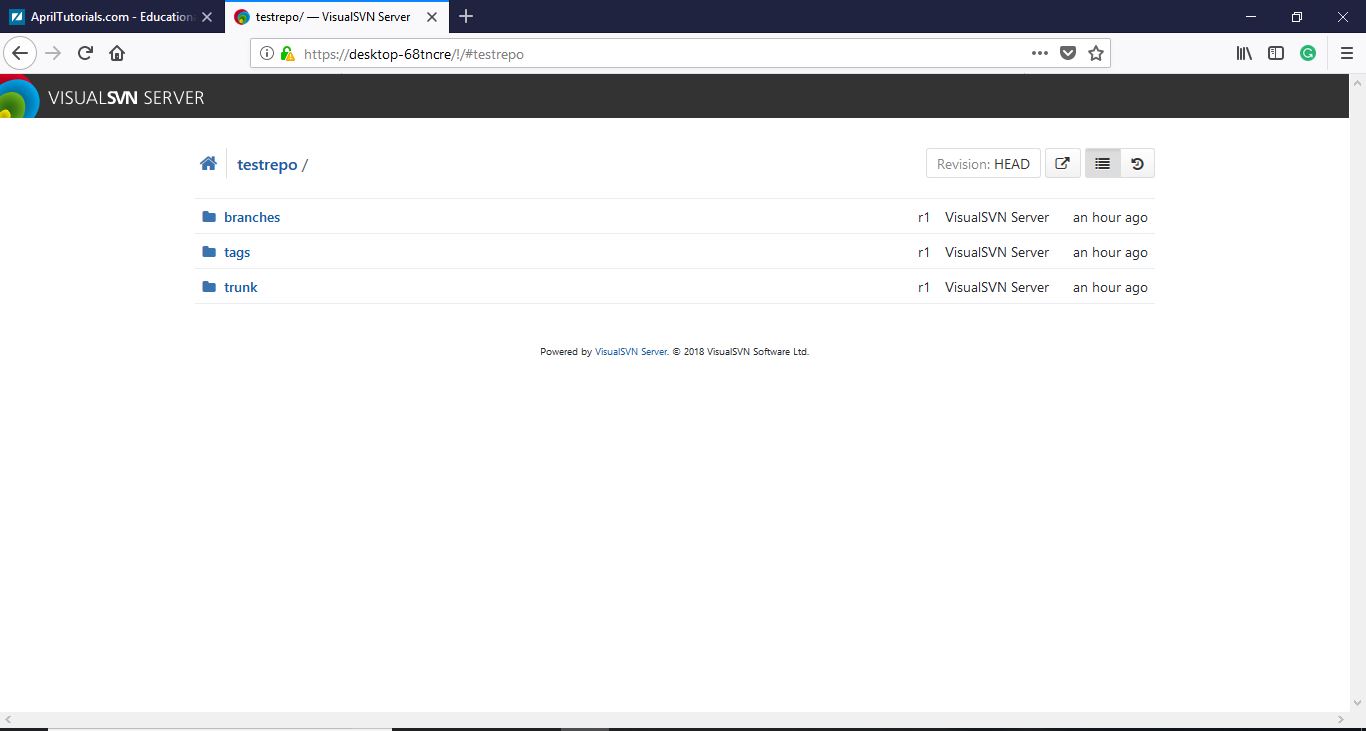The image size is (1366, 731).
Task: Open the page actions ellipsis menu
Action: coord(1039,53)
